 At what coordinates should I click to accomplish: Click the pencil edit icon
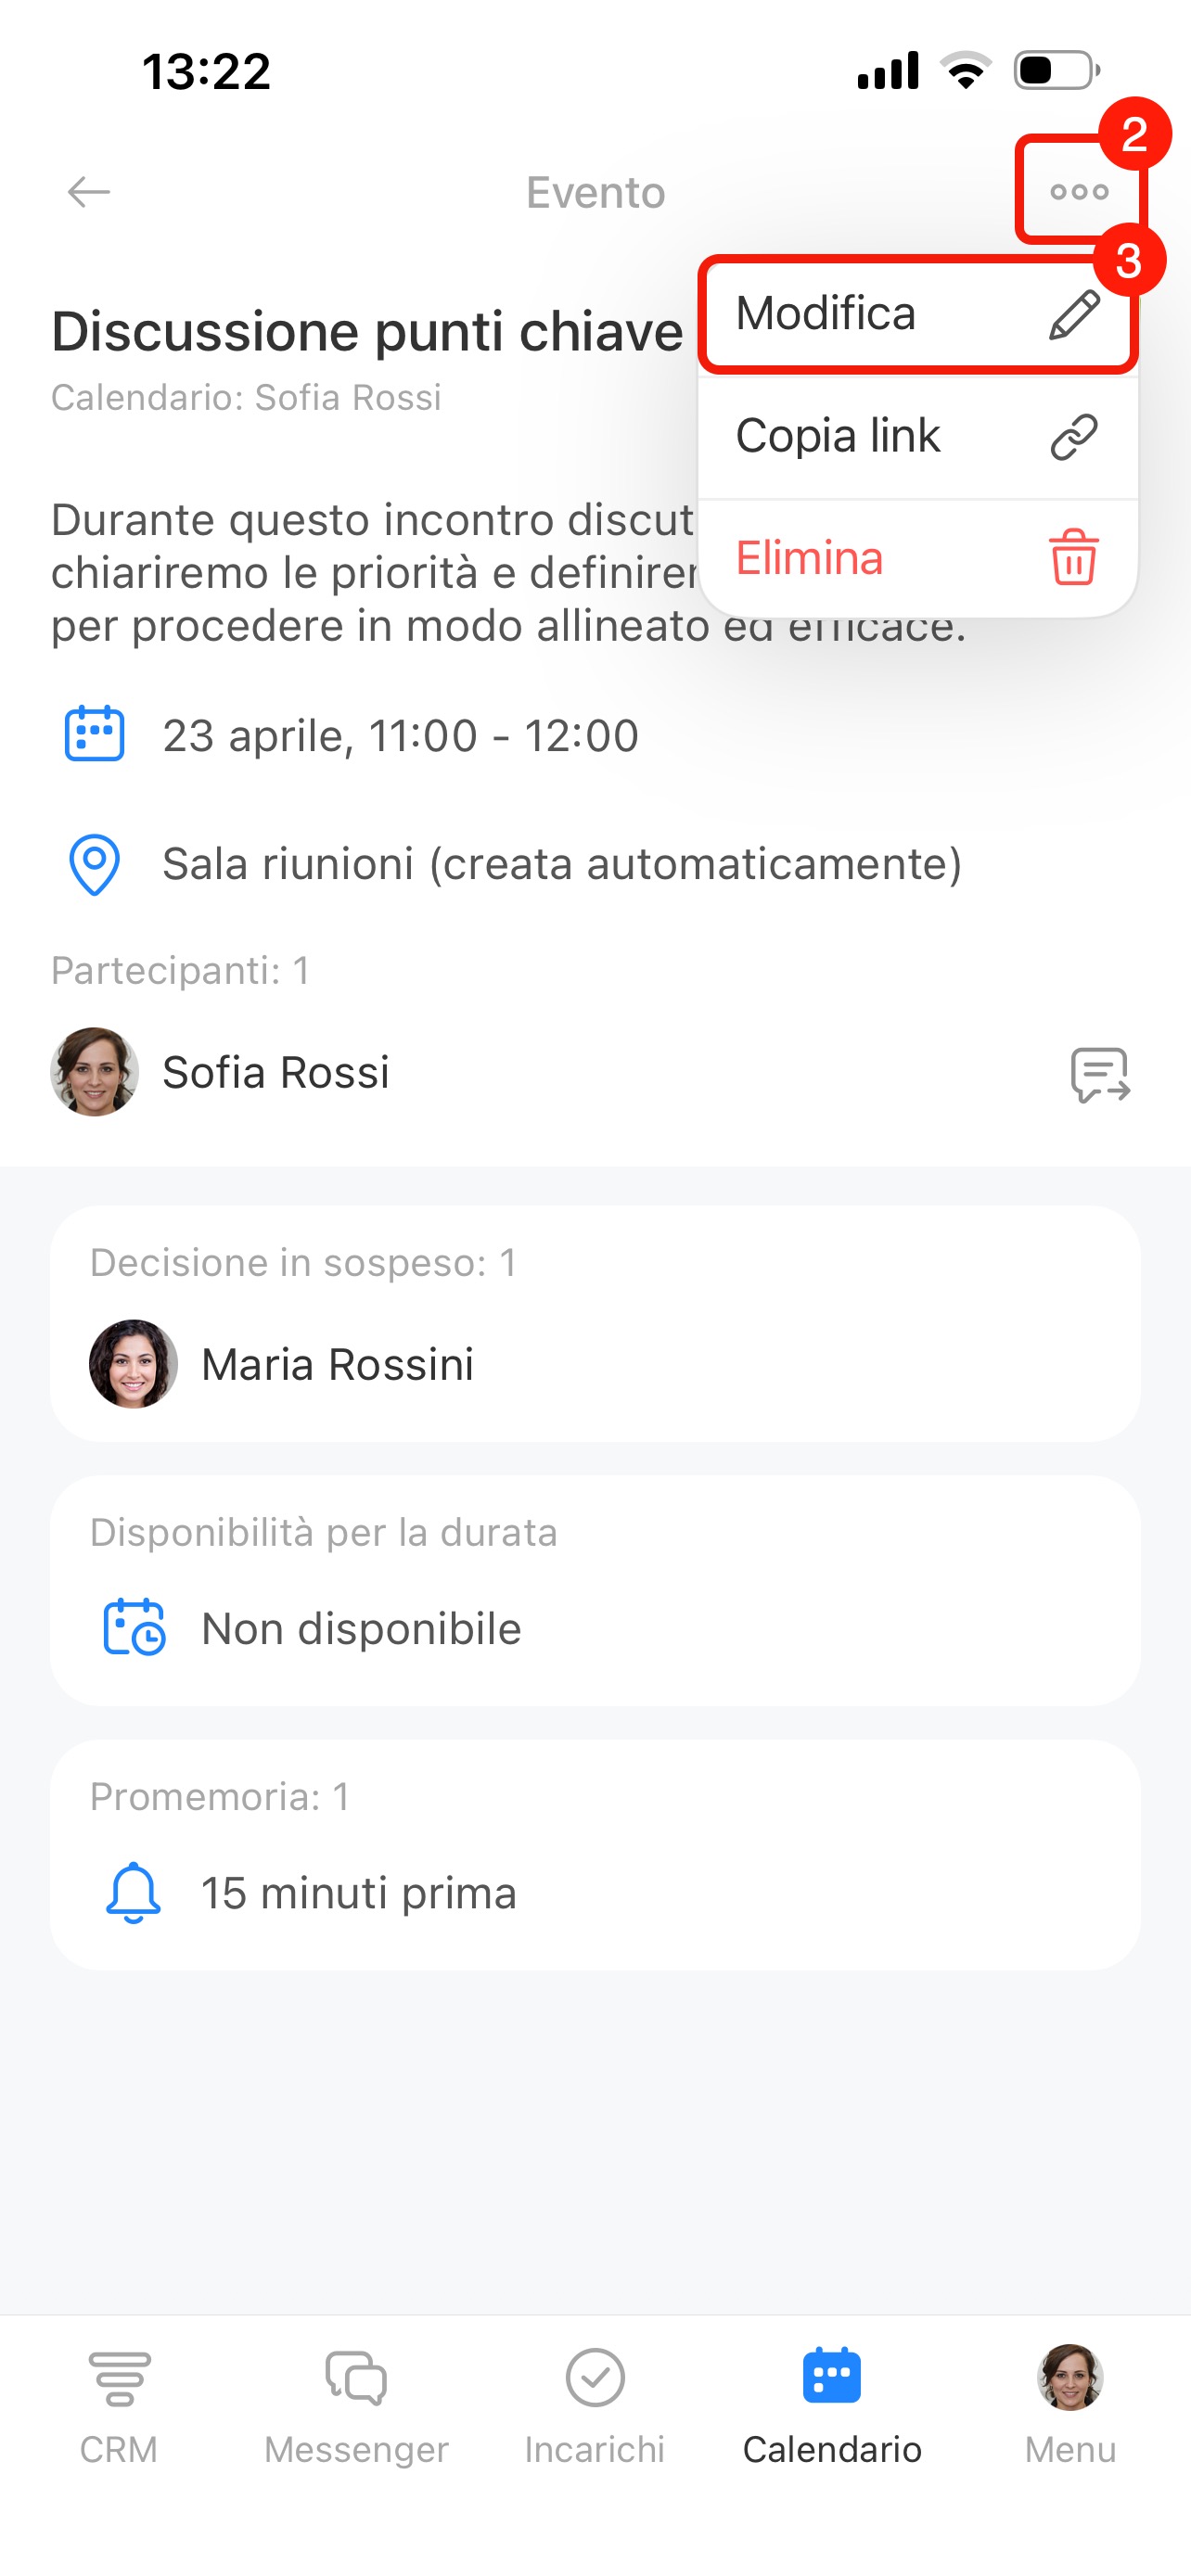[x=1074, y=315]
